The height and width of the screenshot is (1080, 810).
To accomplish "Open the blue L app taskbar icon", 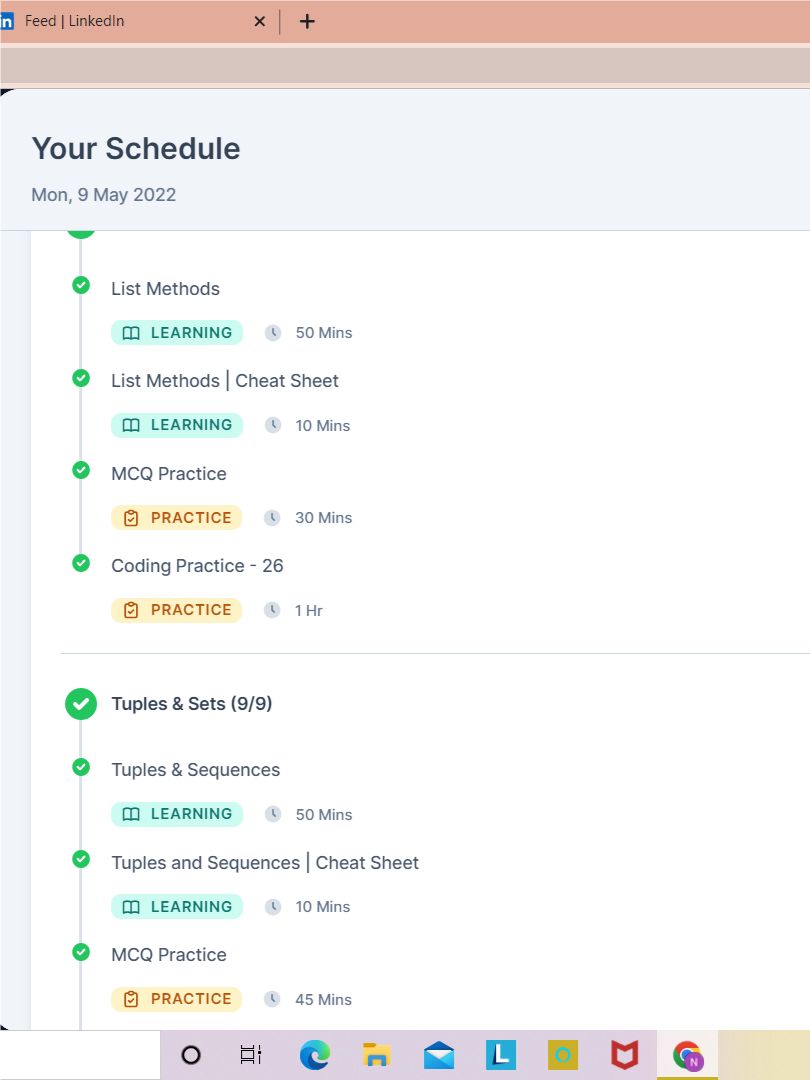I will [501, 1055].
